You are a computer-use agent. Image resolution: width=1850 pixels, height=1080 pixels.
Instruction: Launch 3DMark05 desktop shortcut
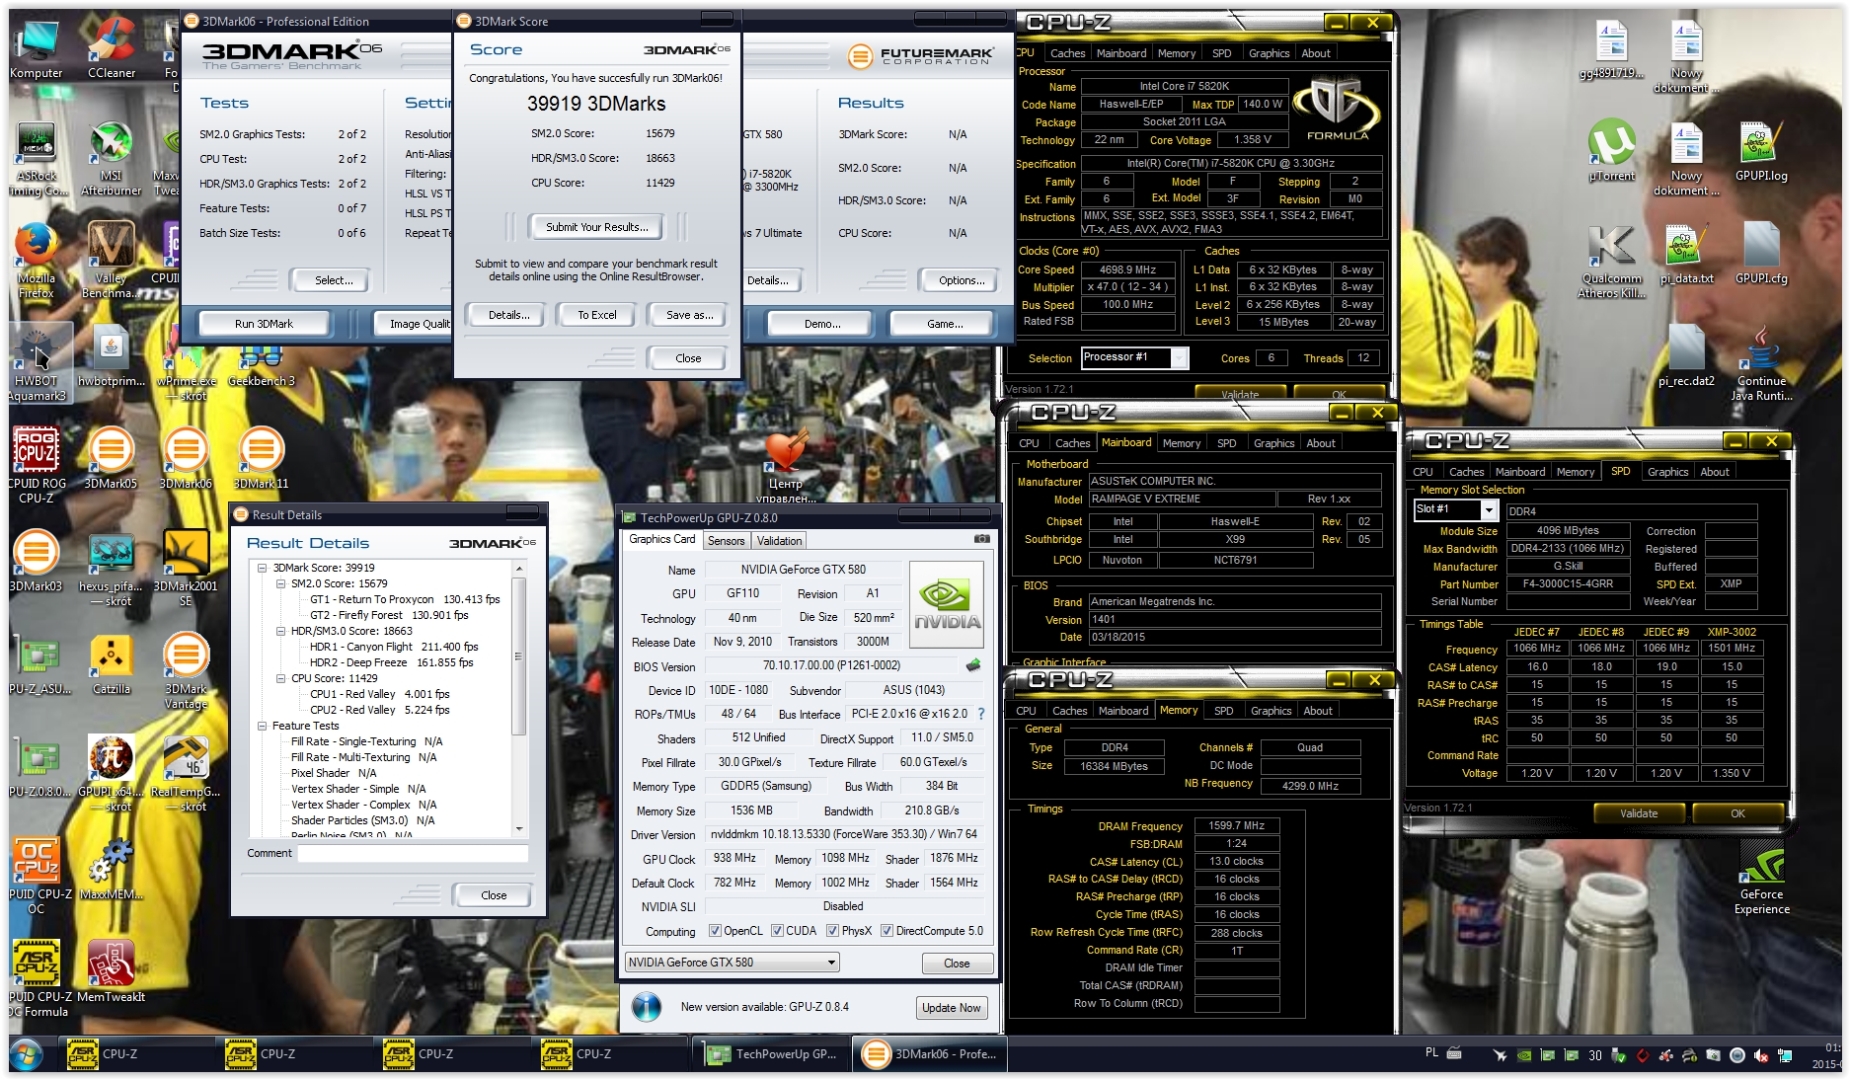coord(111,458)
